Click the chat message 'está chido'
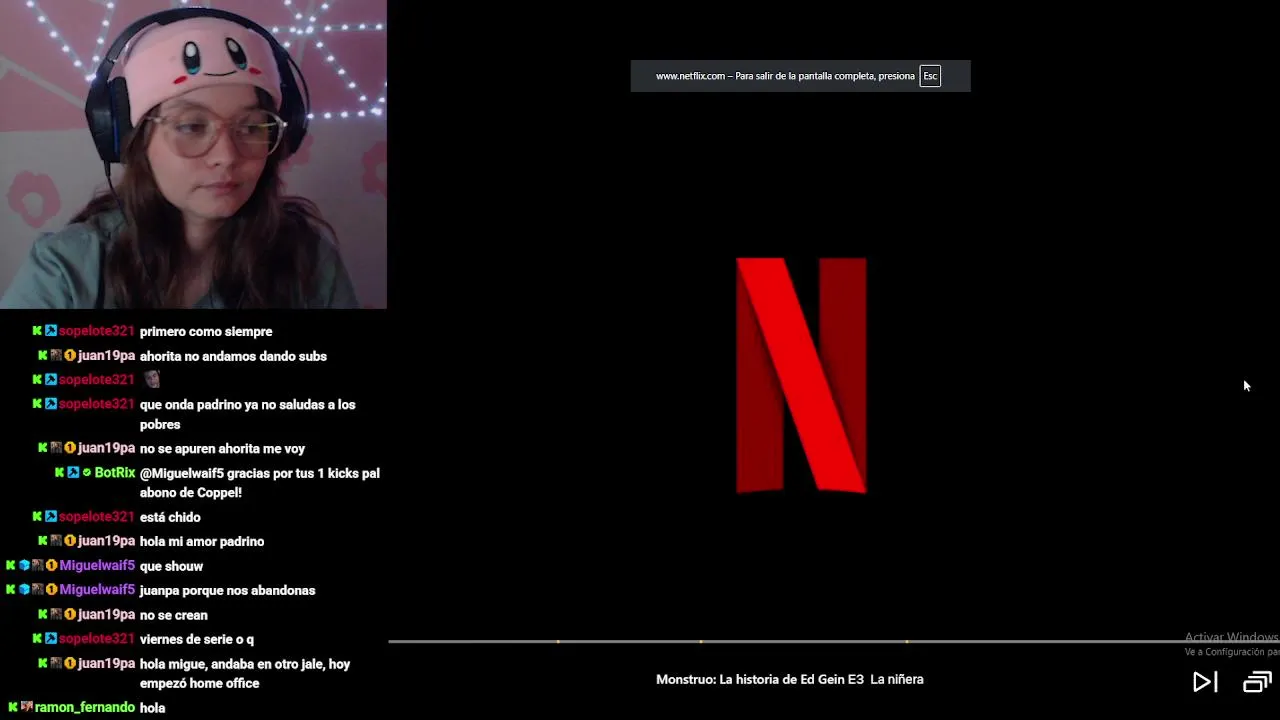The image size is (1280, 720). (x=170, y=517)
